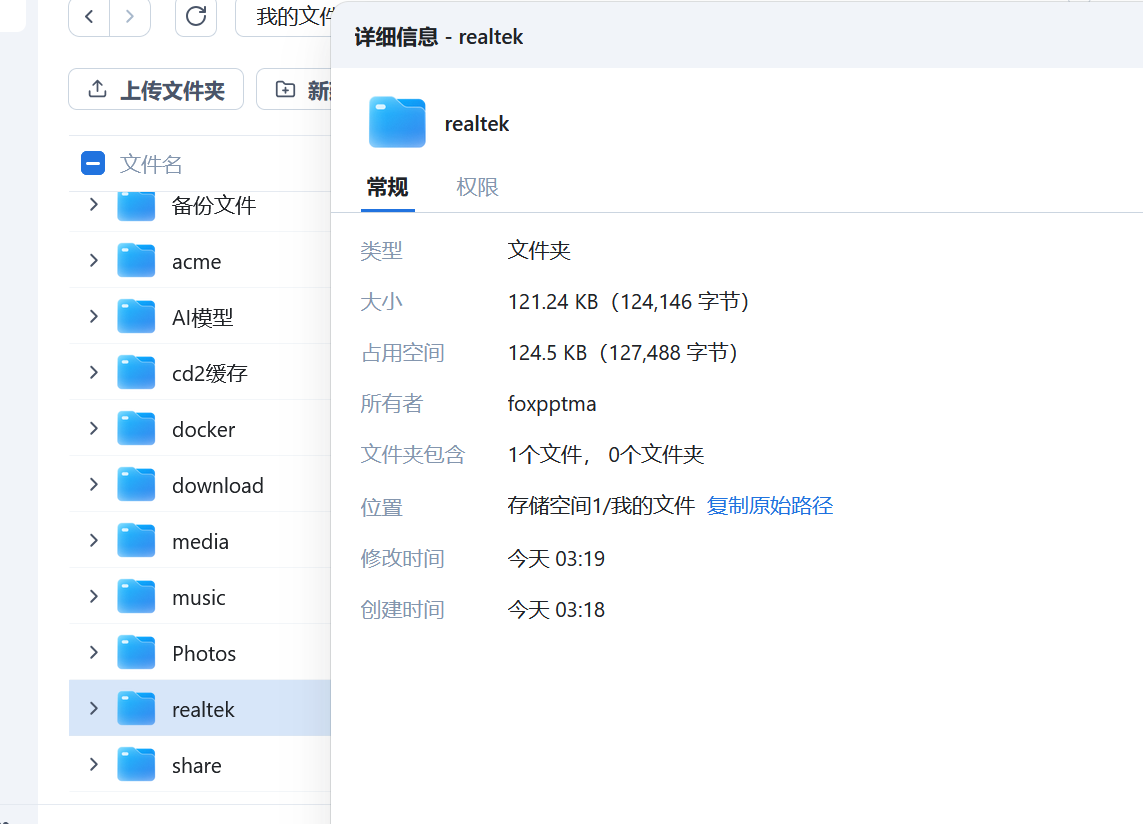Image resolution: width=1143 pixels, height=824 pixels.
Task: Click the type value 文件夹
Action: (539, 251)
